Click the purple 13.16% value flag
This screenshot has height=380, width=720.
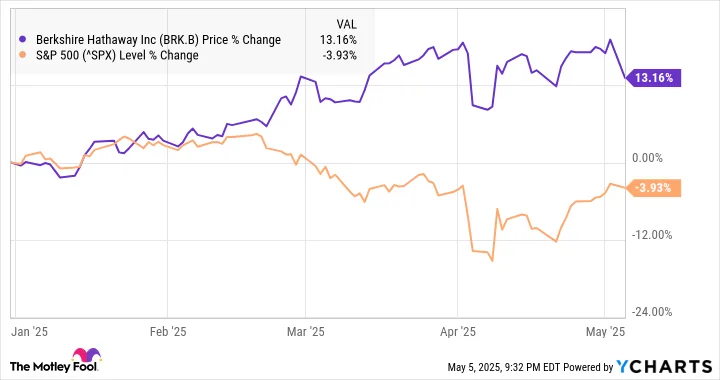[x=653, y=78]
